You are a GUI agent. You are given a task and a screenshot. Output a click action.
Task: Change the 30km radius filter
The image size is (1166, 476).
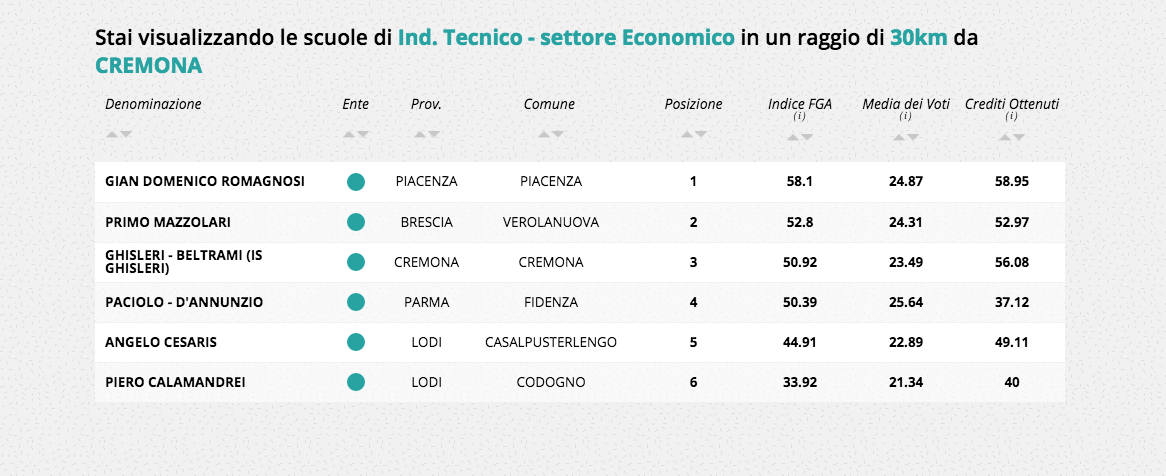pos(919,39)
